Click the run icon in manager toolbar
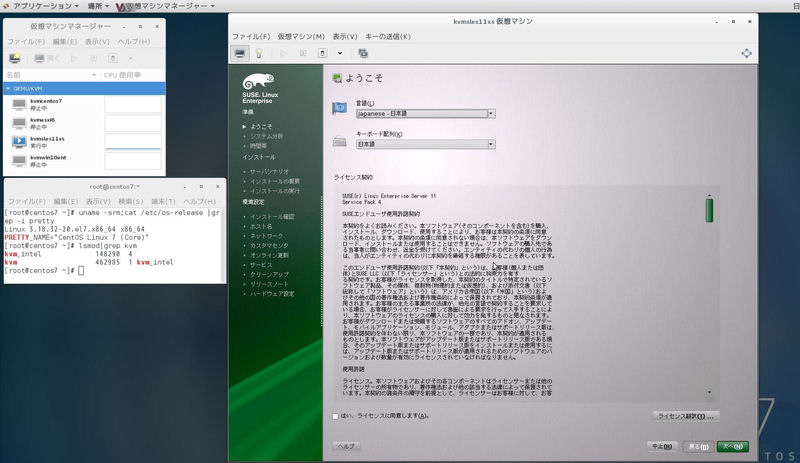The width and height of the screenshot is (800, 463). pyautogui.click(x=74, y=58)
